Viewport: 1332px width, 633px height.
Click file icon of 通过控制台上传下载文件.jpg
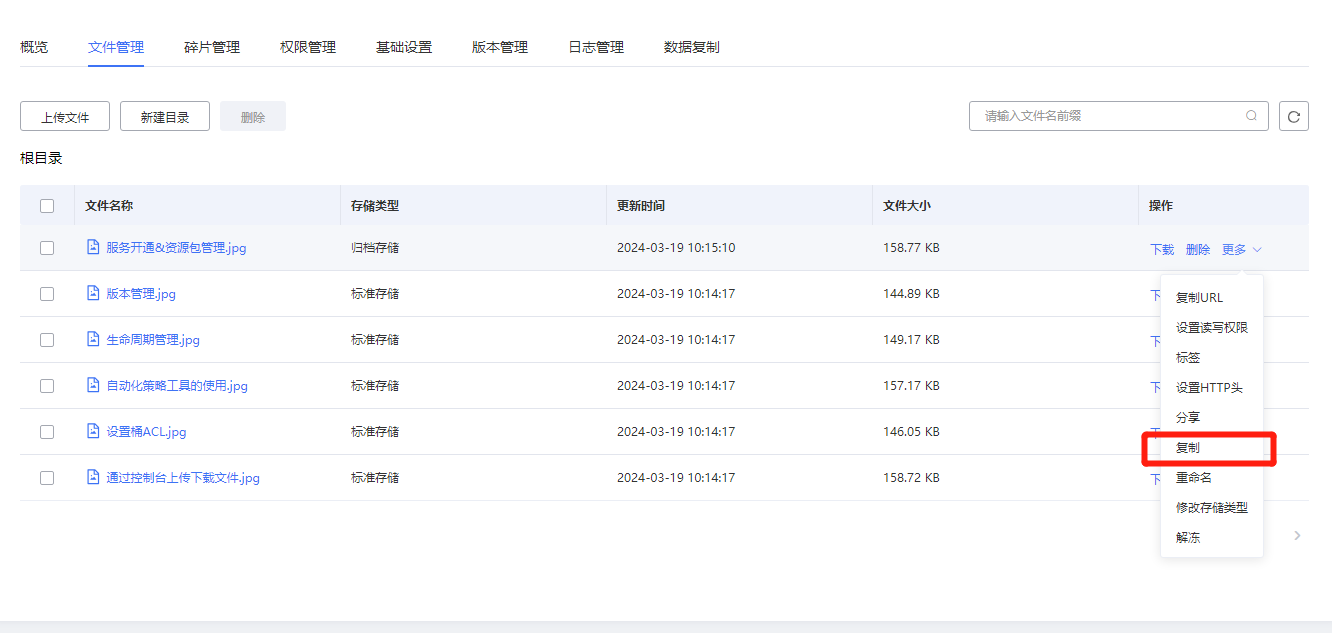pyautogui.click(x=93, y=477)
